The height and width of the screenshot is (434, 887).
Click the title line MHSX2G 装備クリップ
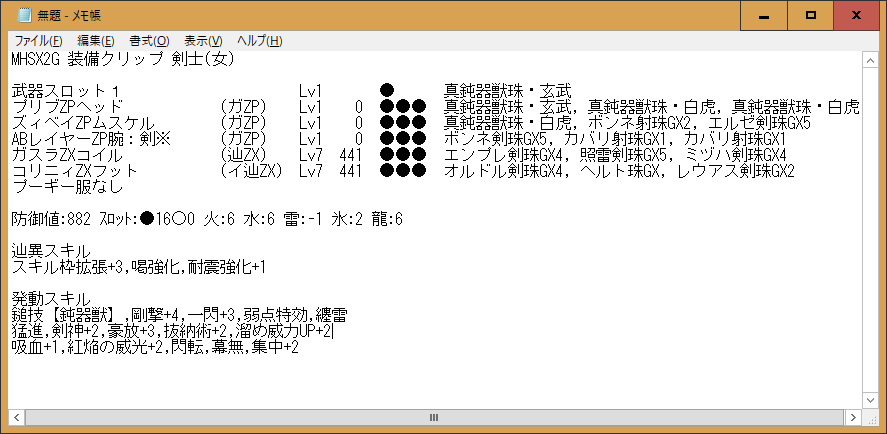123,59
